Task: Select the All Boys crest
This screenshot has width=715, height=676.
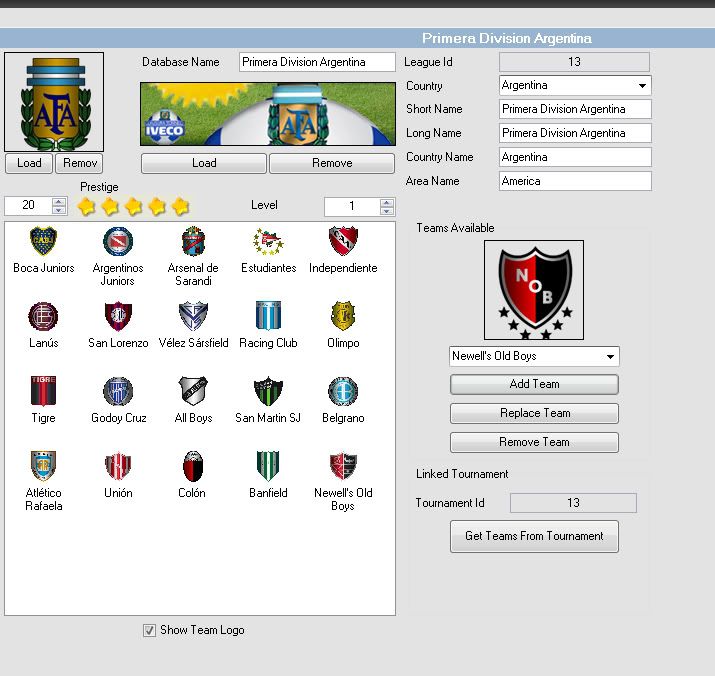Action: click(x=193, y=391)
